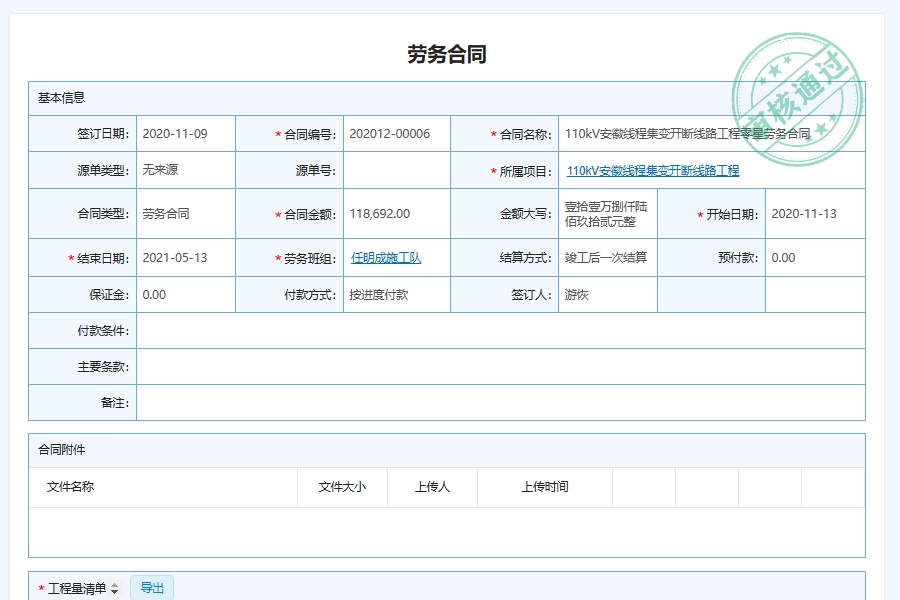This screenshot has height=600, width=900.
Task: Click the 审核通过 approval stamp
Action: click(x=799, y=101)
